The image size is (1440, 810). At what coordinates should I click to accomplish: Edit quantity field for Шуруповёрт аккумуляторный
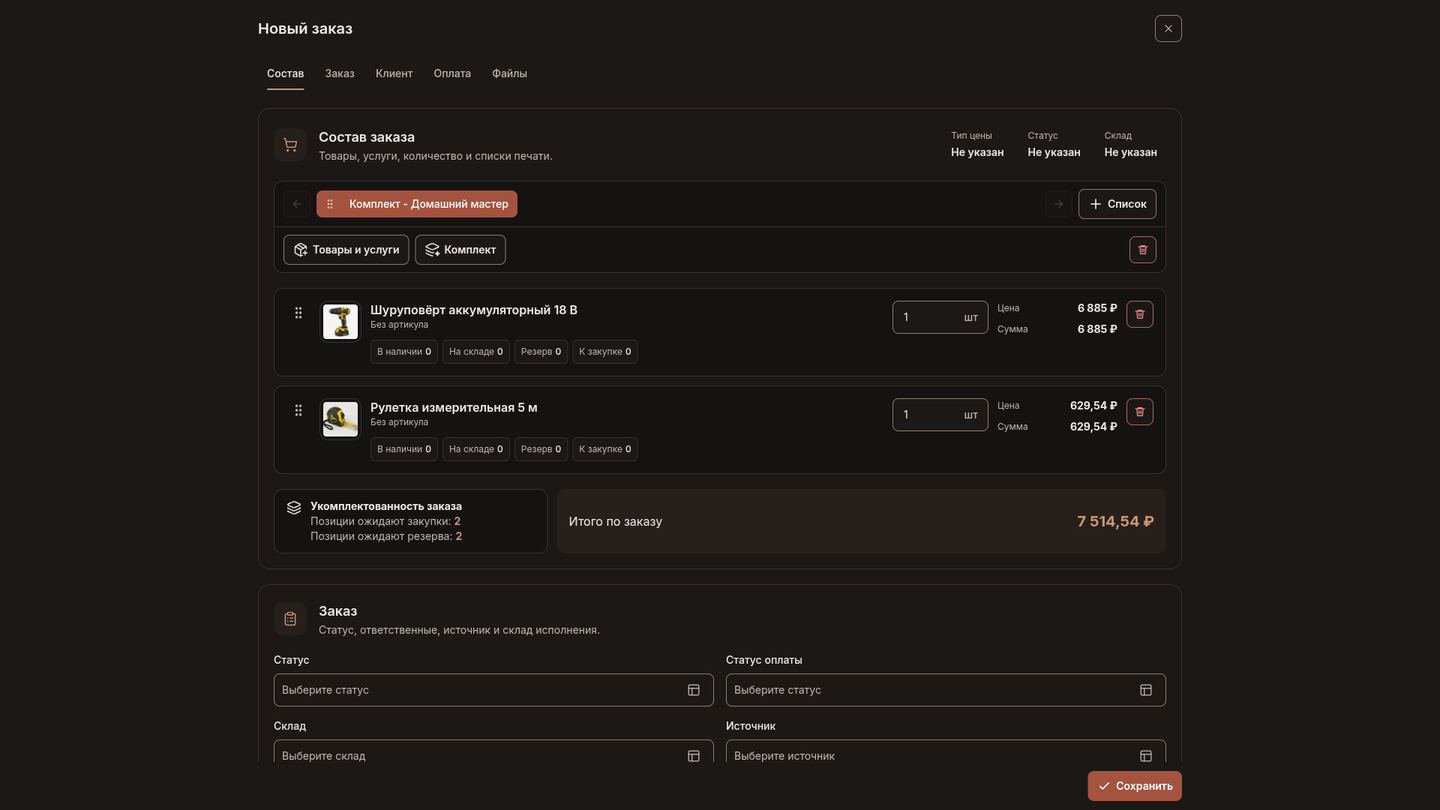(940, 317)
